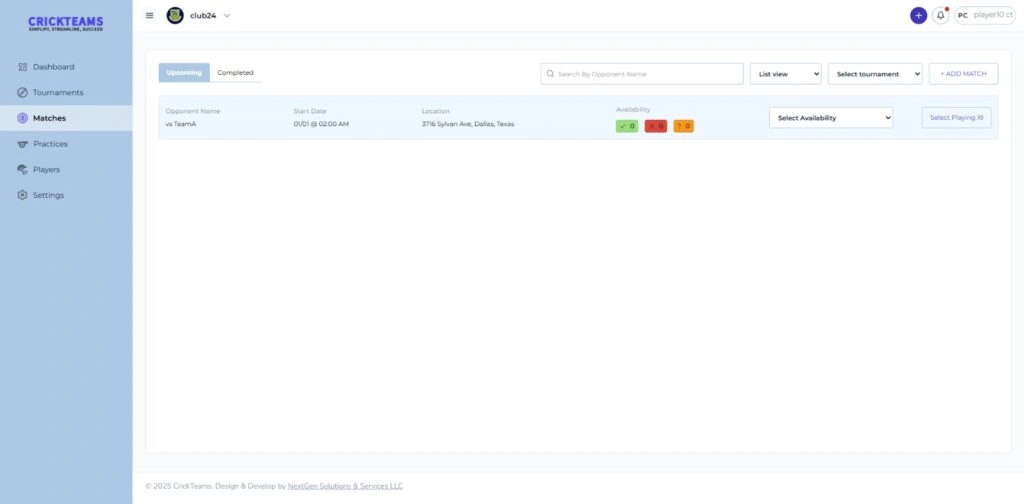
Task: Click the orange maybe count badge
Action: click(683, 126)
